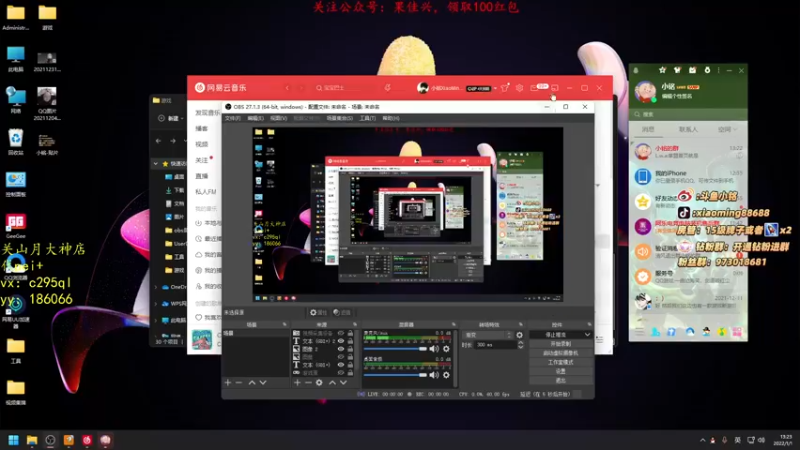Mute the mic/aux audio speaker icon
Image resolution: width=800 pixels, height=450 pixels.
(434, 349)
